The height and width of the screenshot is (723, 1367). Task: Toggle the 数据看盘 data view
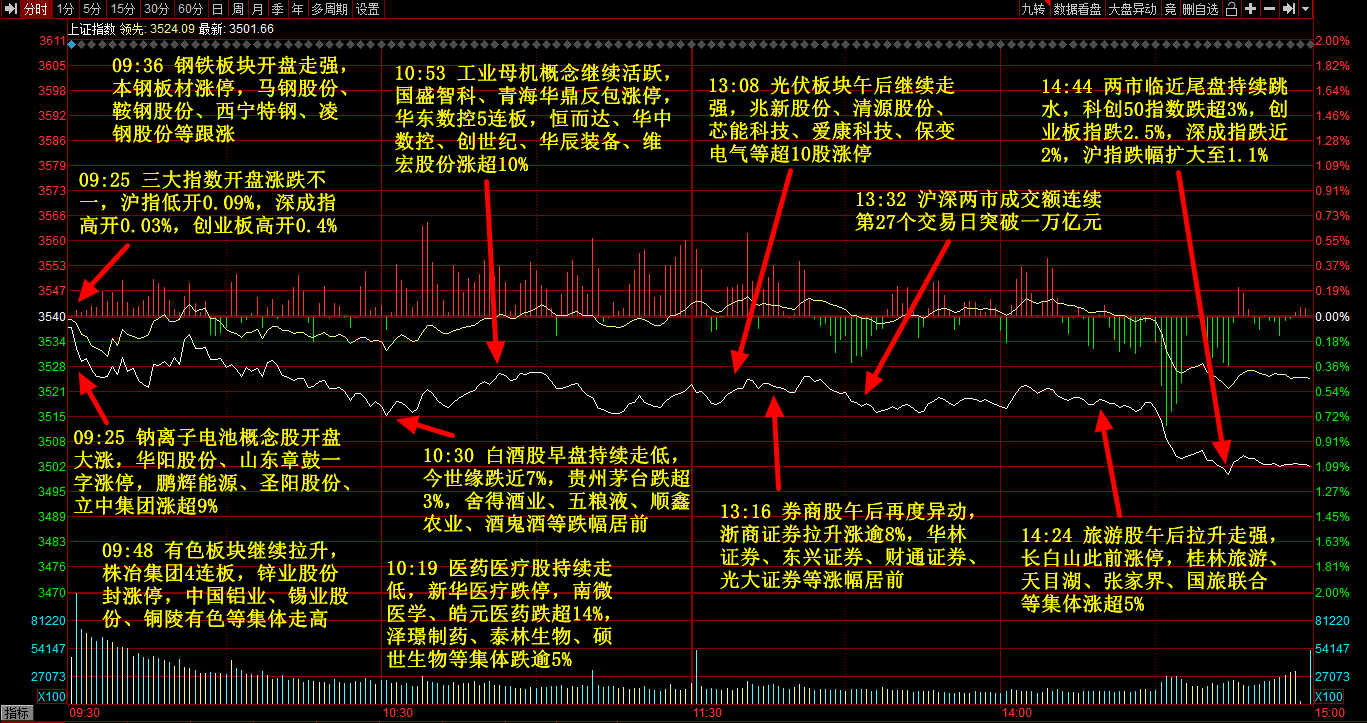click(x=1076, y=9)
